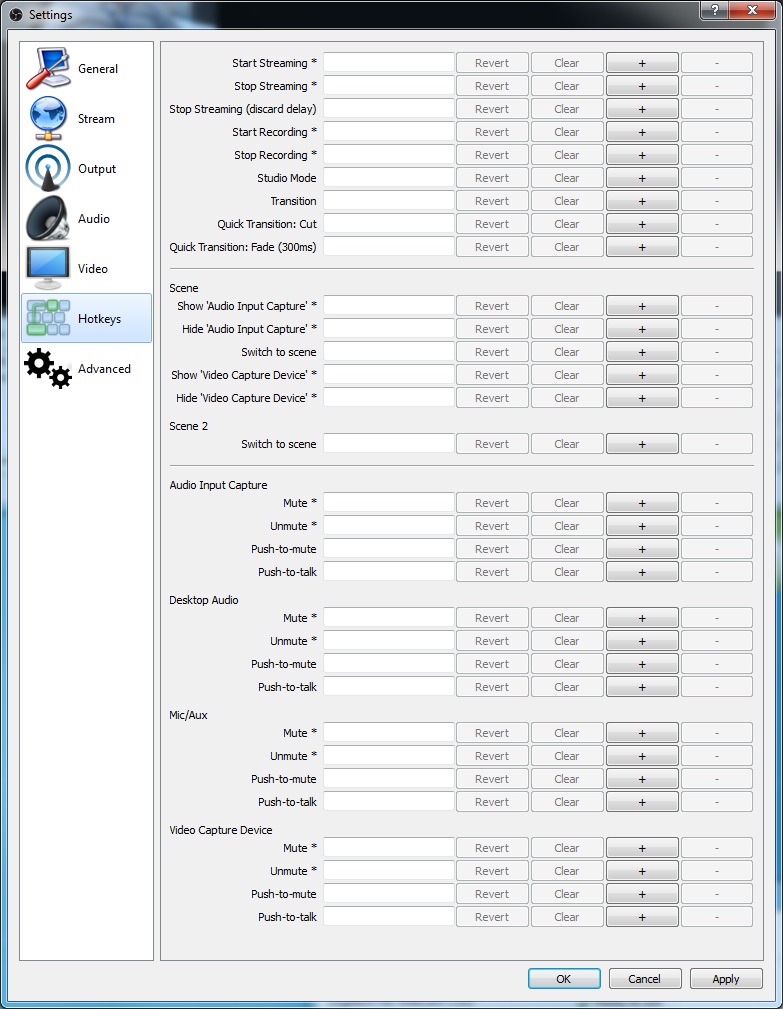Screen dimensions: 783x1009
Task: Click the Hide 'Audio Input Capture' hotkey field
Action: tap(389, 329)
